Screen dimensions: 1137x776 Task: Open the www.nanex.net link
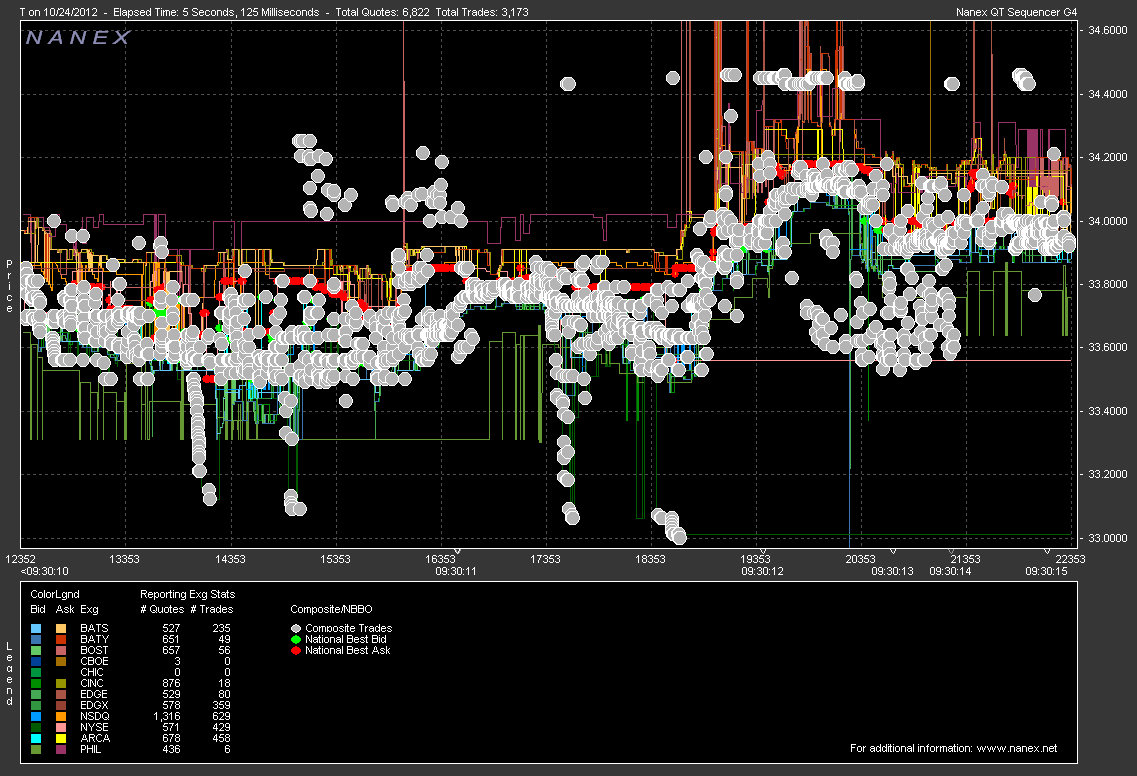[1017, 748]
